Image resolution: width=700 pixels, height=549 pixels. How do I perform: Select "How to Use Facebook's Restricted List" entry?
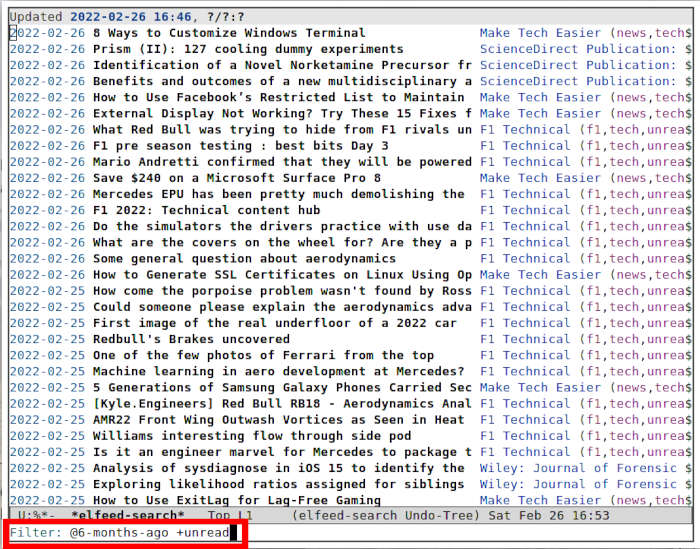(x=279, y=97)
